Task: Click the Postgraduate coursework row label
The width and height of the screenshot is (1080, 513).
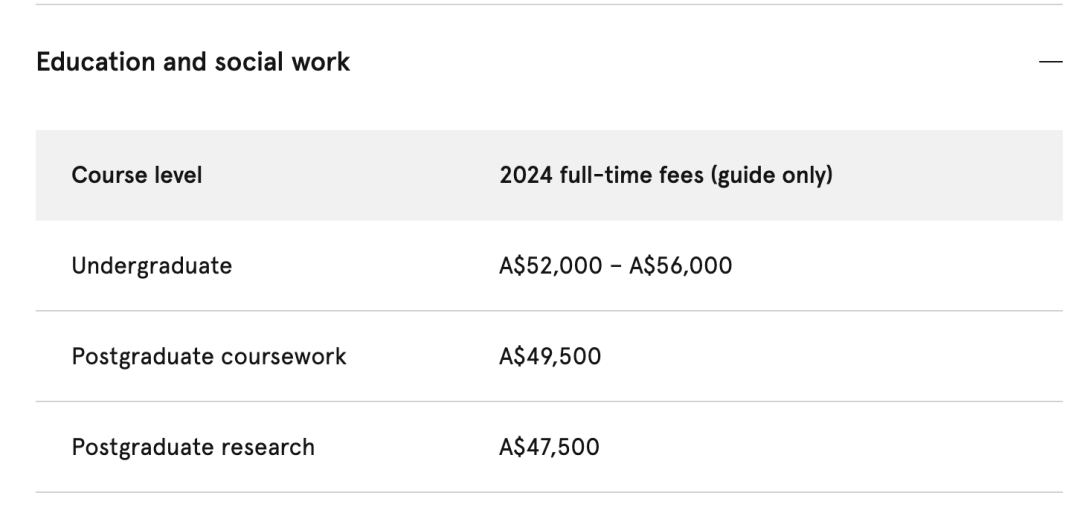Action: (209, 357)
